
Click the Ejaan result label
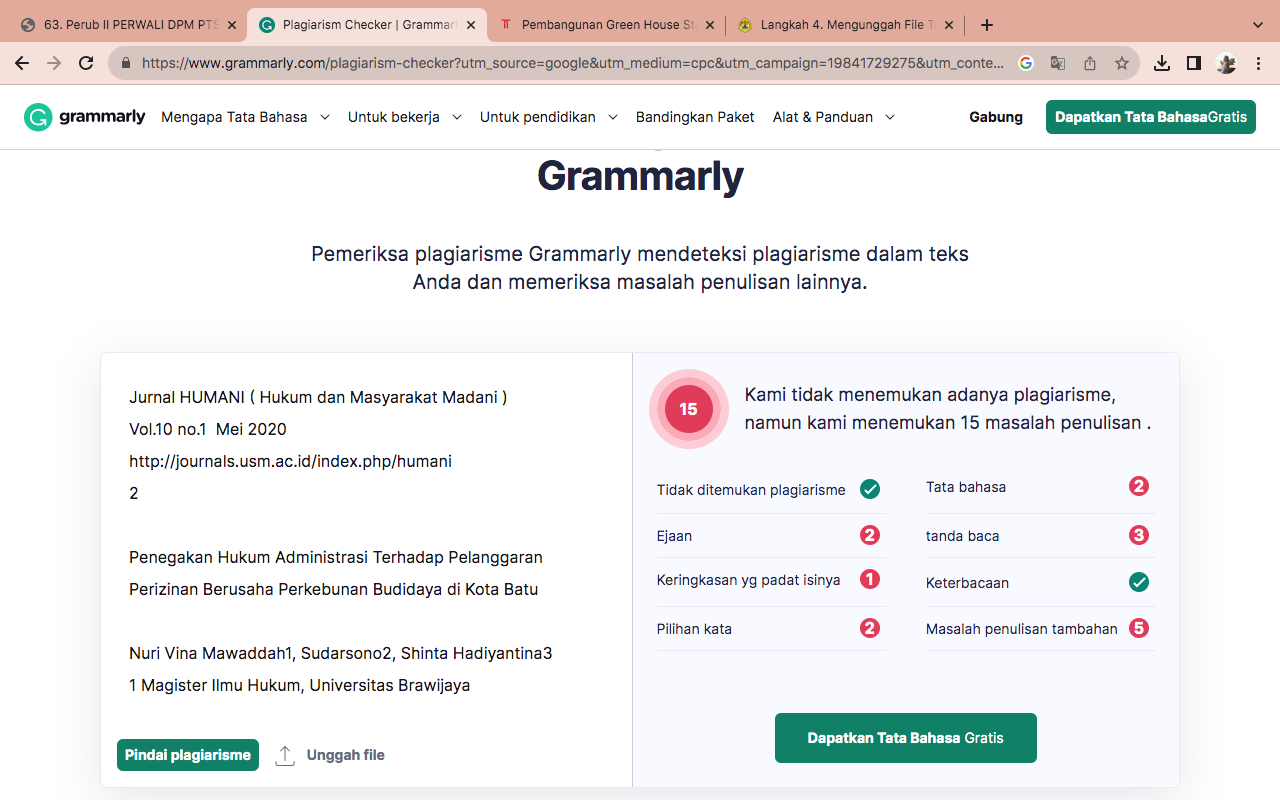pos(674,536)
